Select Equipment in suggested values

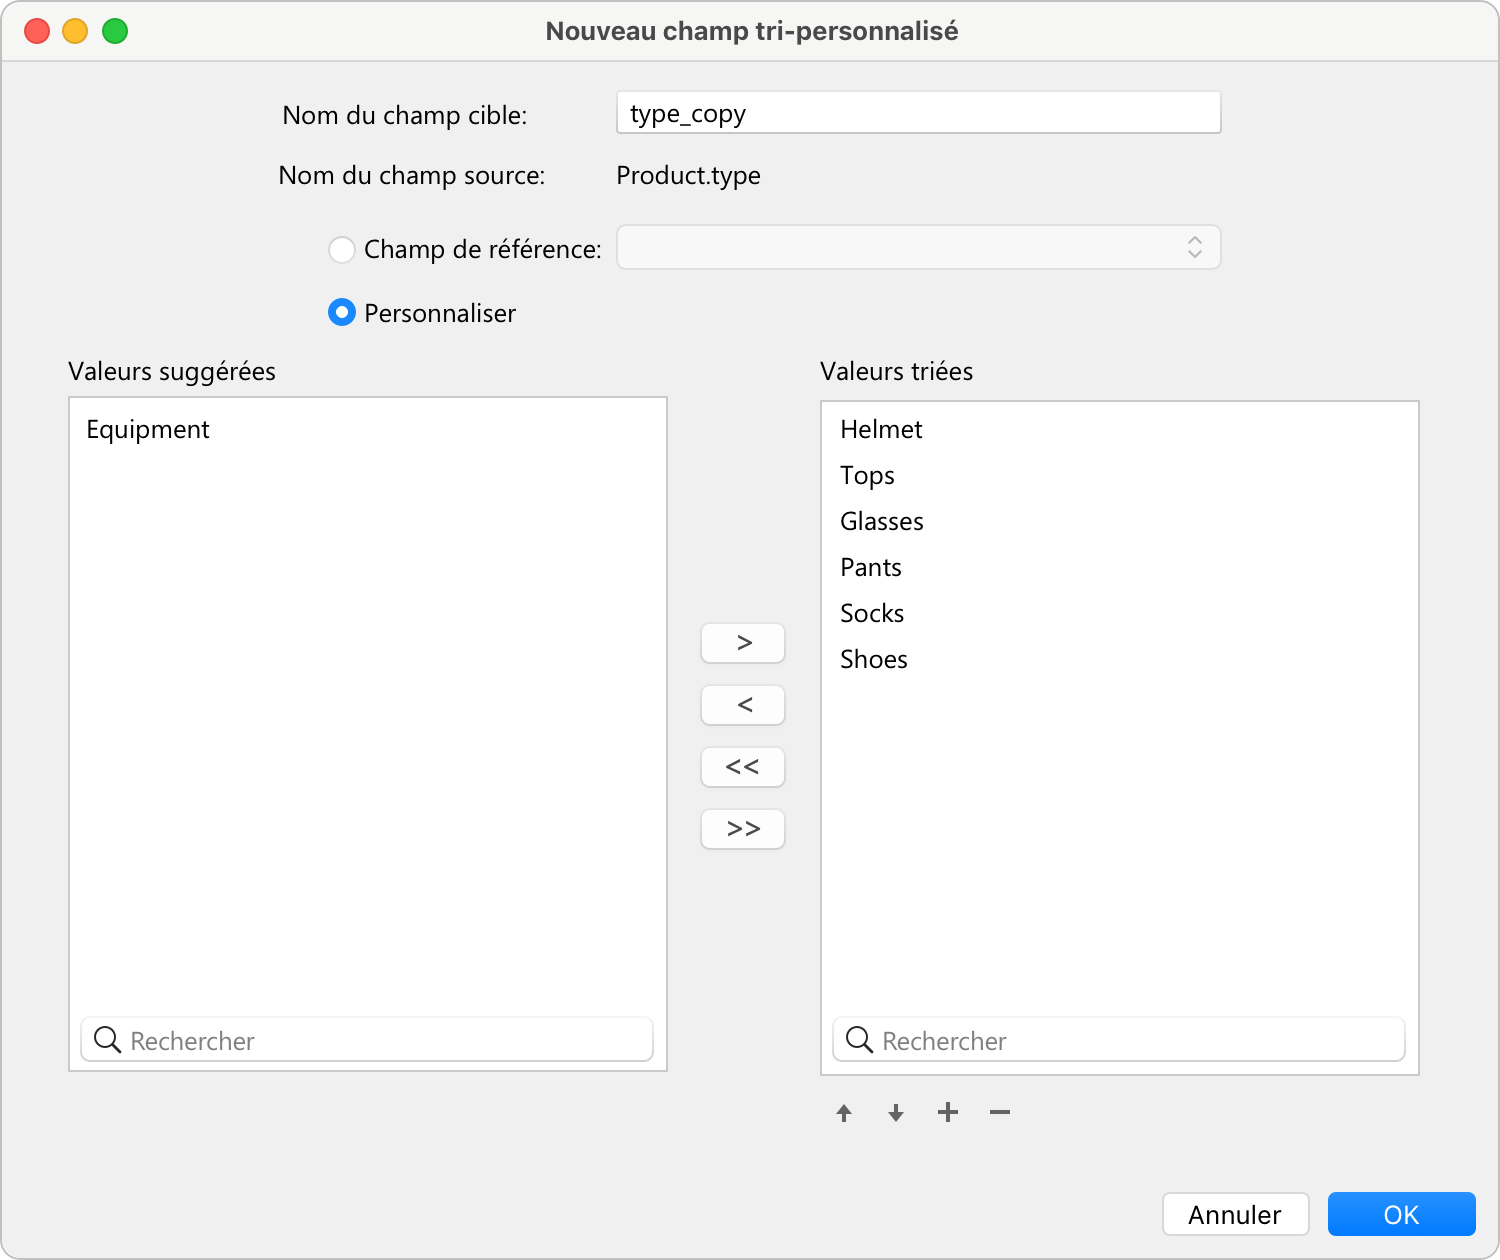[148, 430]
